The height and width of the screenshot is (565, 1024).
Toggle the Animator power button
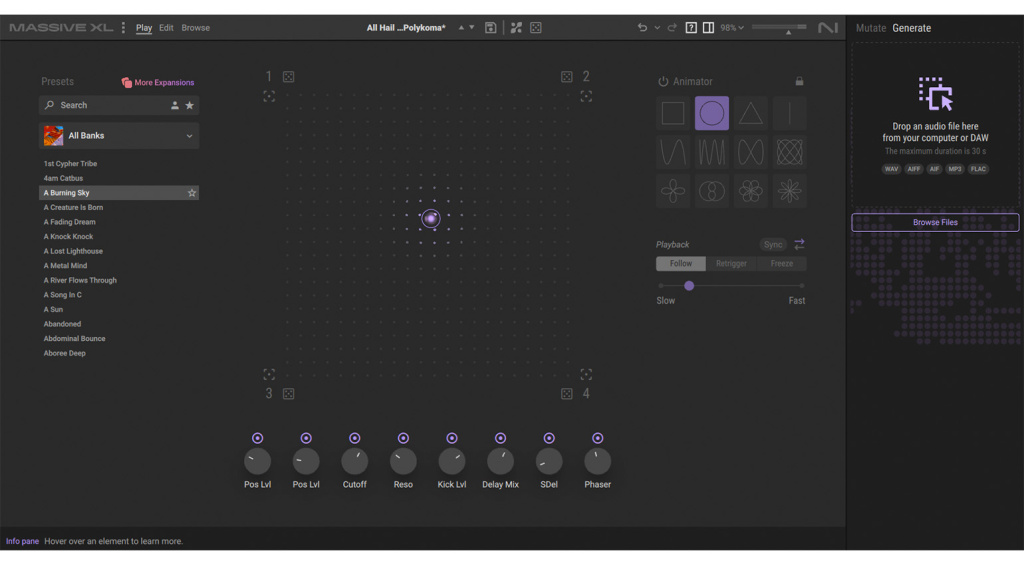click(x=663, y=82)
